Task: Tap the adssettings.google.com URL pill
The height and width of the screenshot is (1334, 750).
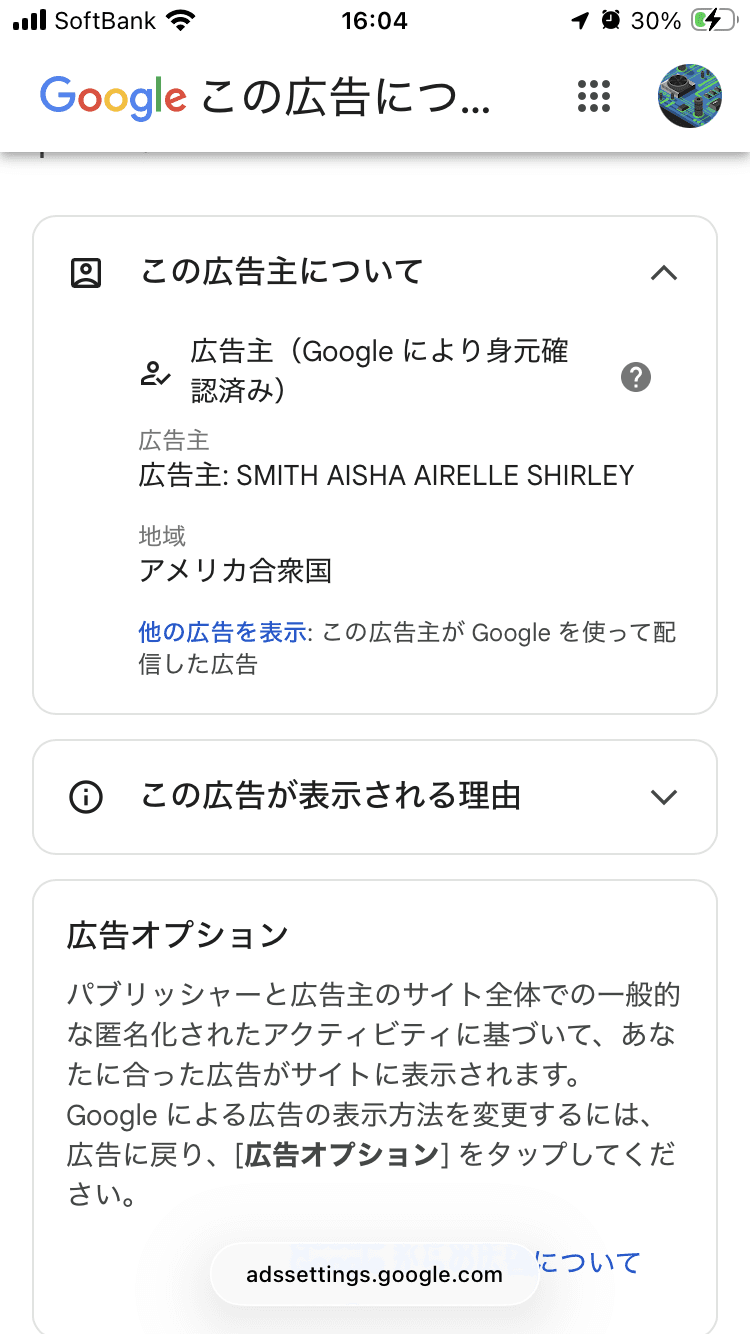Action: tap(374, 1274)
